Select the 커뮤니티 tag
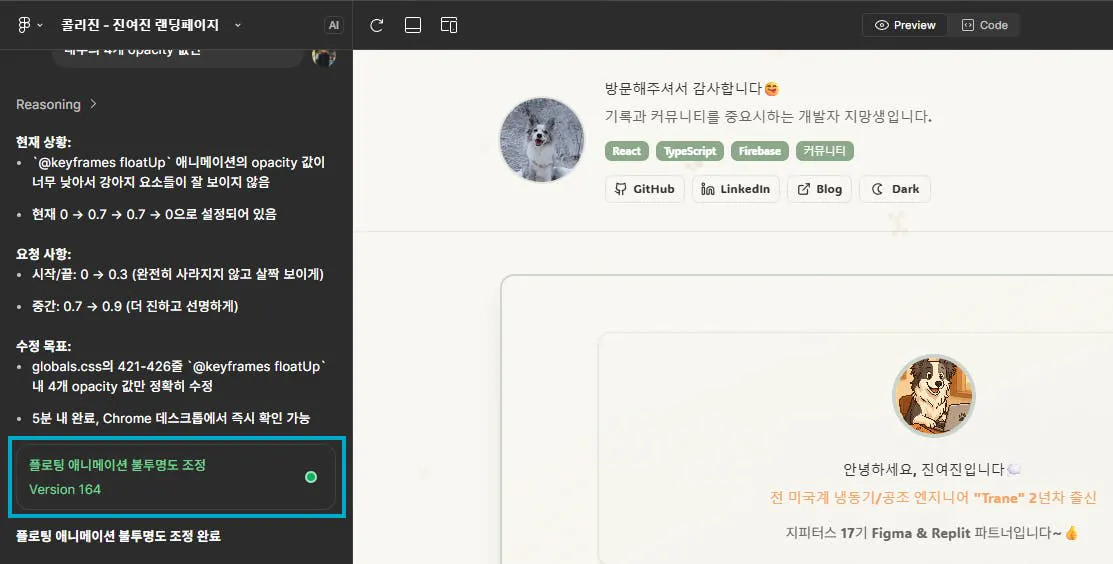The image size is (1113, 564). (825, 151)
